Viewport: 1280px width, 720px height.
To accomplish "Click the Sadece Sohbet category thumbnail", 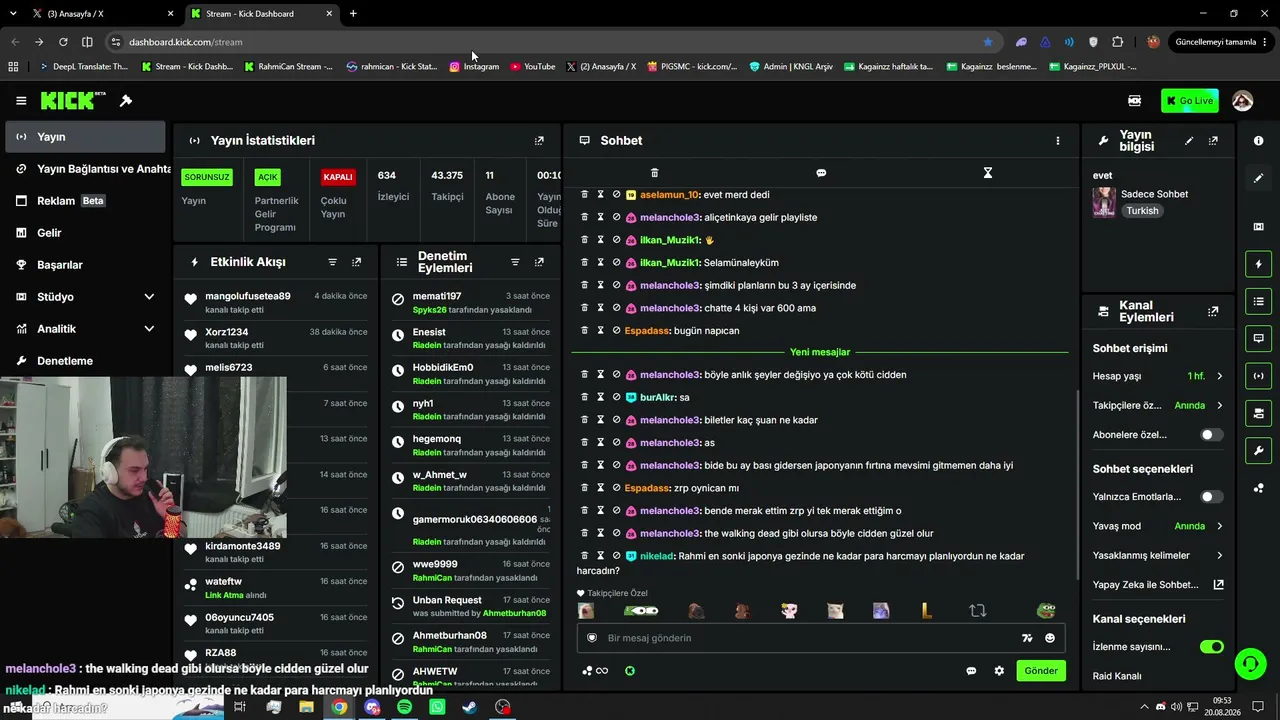I will click(1104, 201).
